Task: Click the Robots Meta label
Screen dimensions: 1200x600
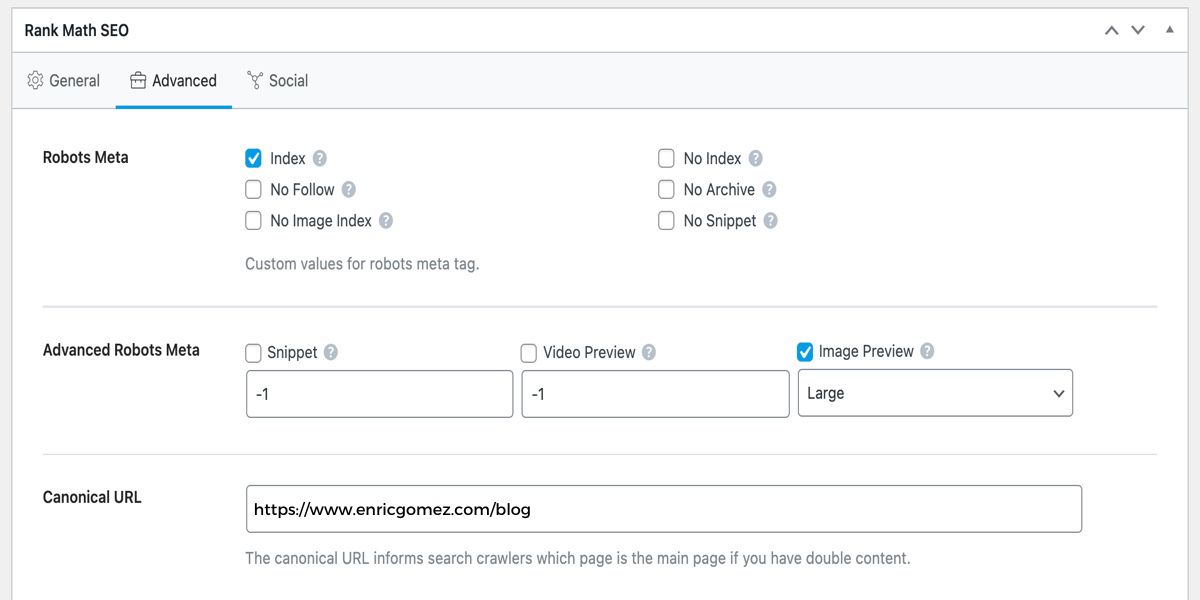Action: pos(86,157)
